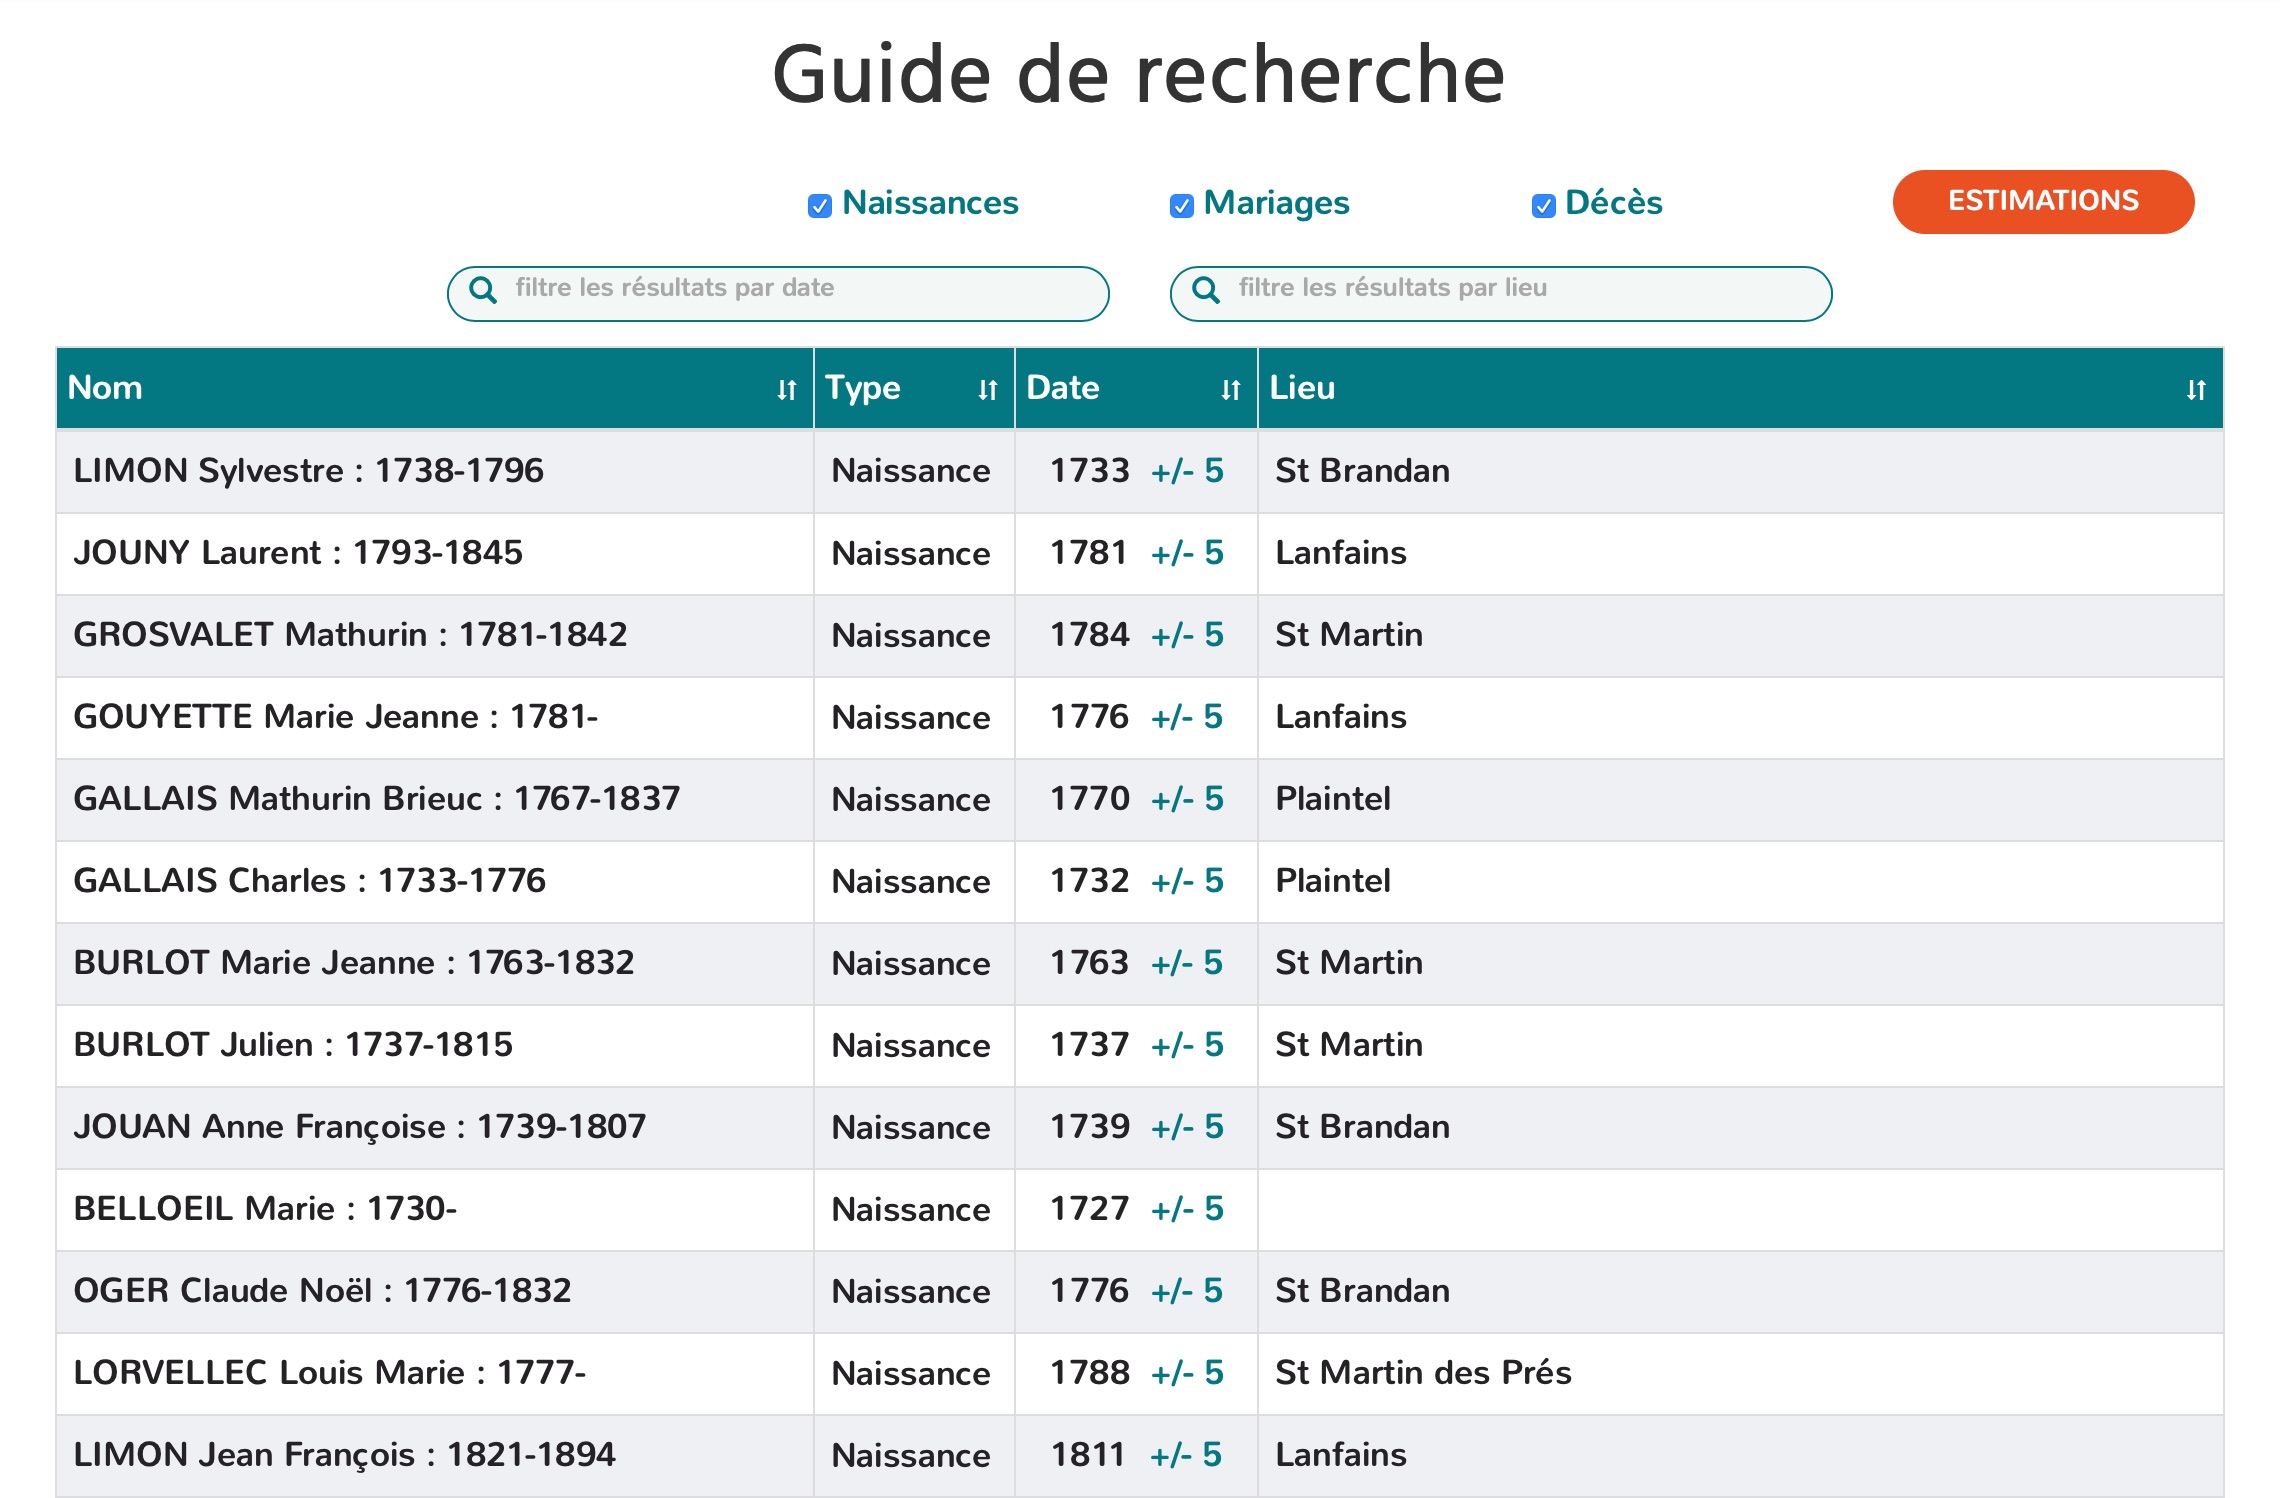Click '+/- 5' next to date 1781
The height and width of the screenshot is (1498, 2280).
(1187, 553)
